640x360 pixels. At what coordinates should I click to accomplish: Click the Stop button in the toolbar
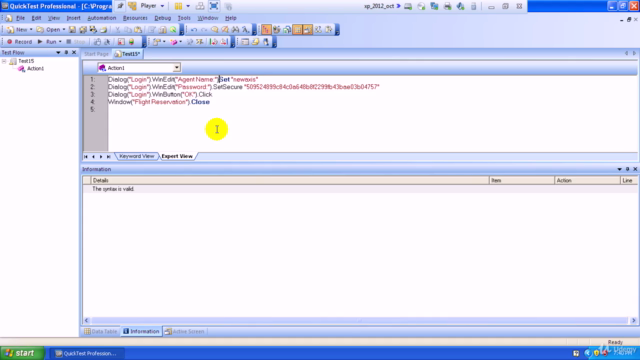[x=76, y=42]
